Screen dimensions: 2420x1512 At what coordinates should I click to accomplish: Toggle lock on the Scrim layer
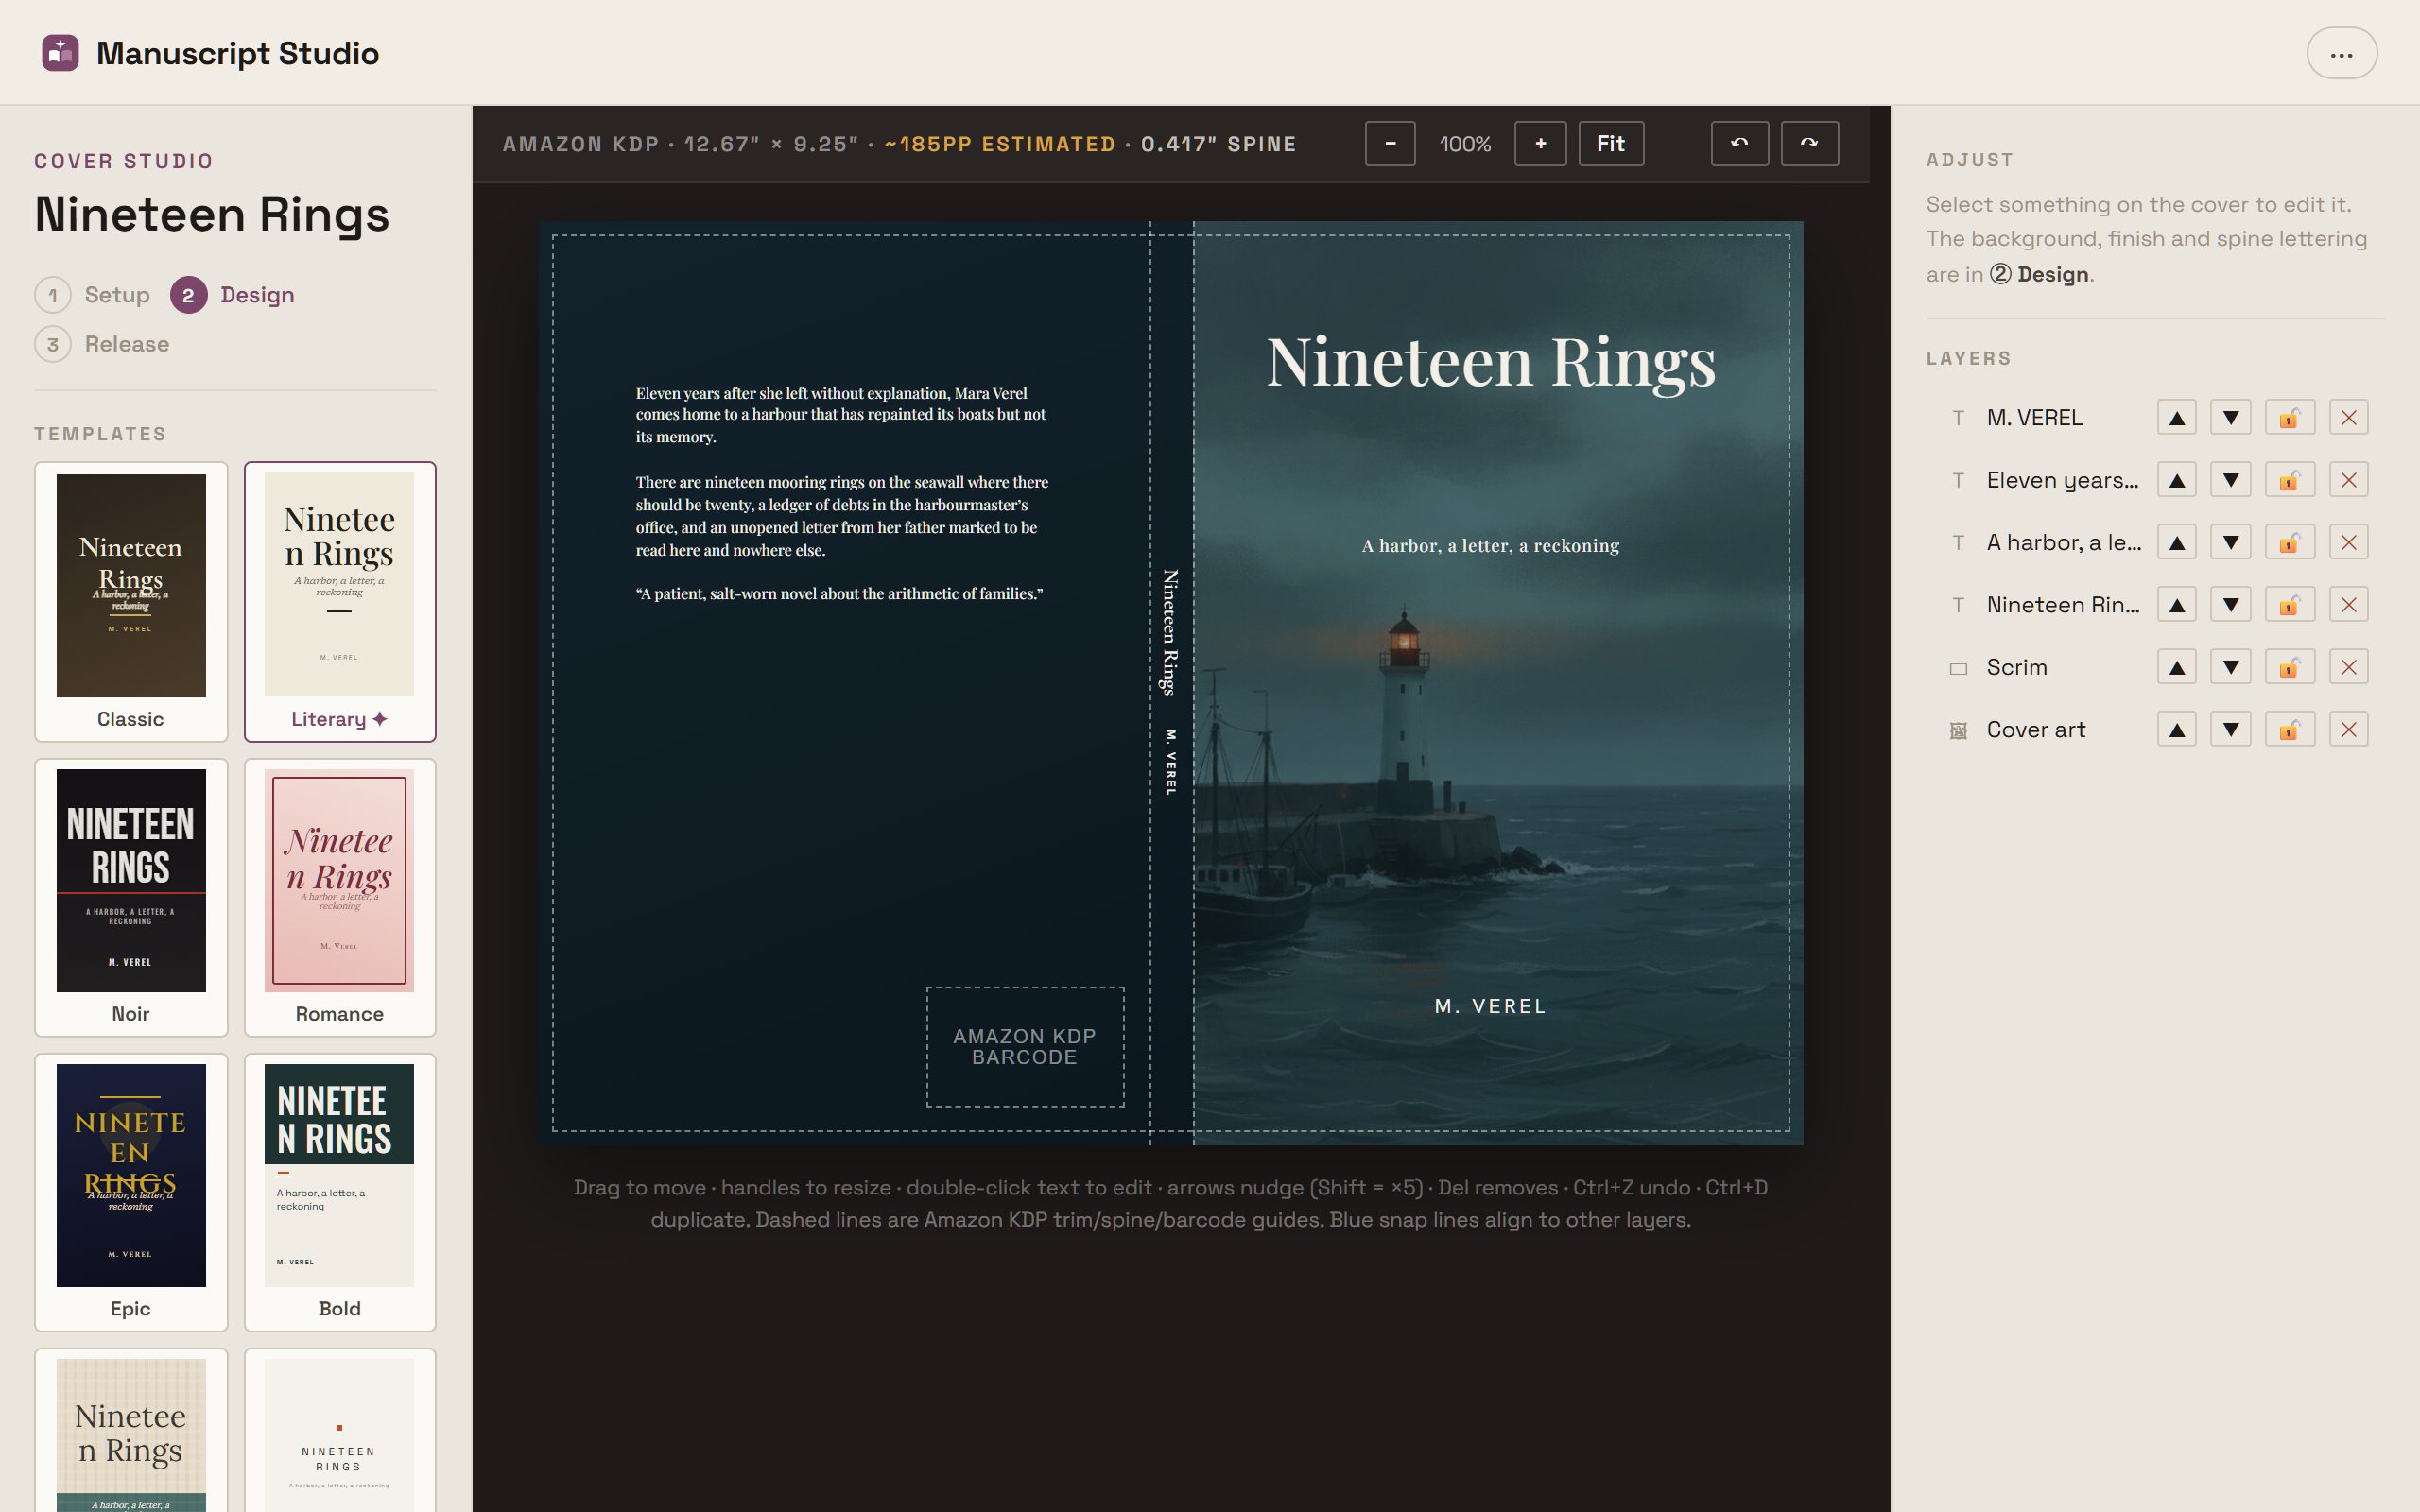pyautogui.click(x=2290, y=668)
